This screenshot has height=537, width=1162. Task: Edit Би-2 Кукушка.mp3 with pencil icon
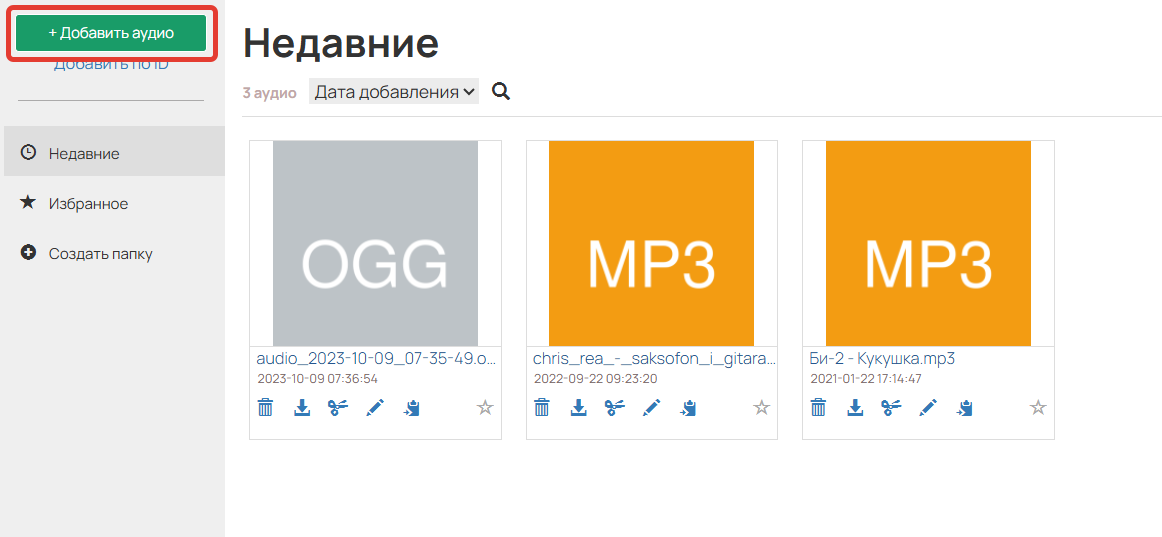pyautogui.click(x=928, y=407)
